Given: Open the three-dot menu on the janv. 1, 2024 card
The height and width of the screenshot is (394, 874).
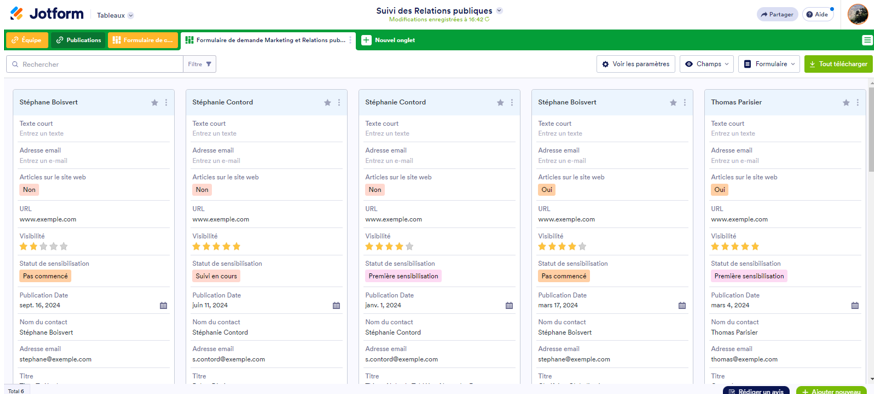Looking at the screenshot, I should click(x=512, y=103).
